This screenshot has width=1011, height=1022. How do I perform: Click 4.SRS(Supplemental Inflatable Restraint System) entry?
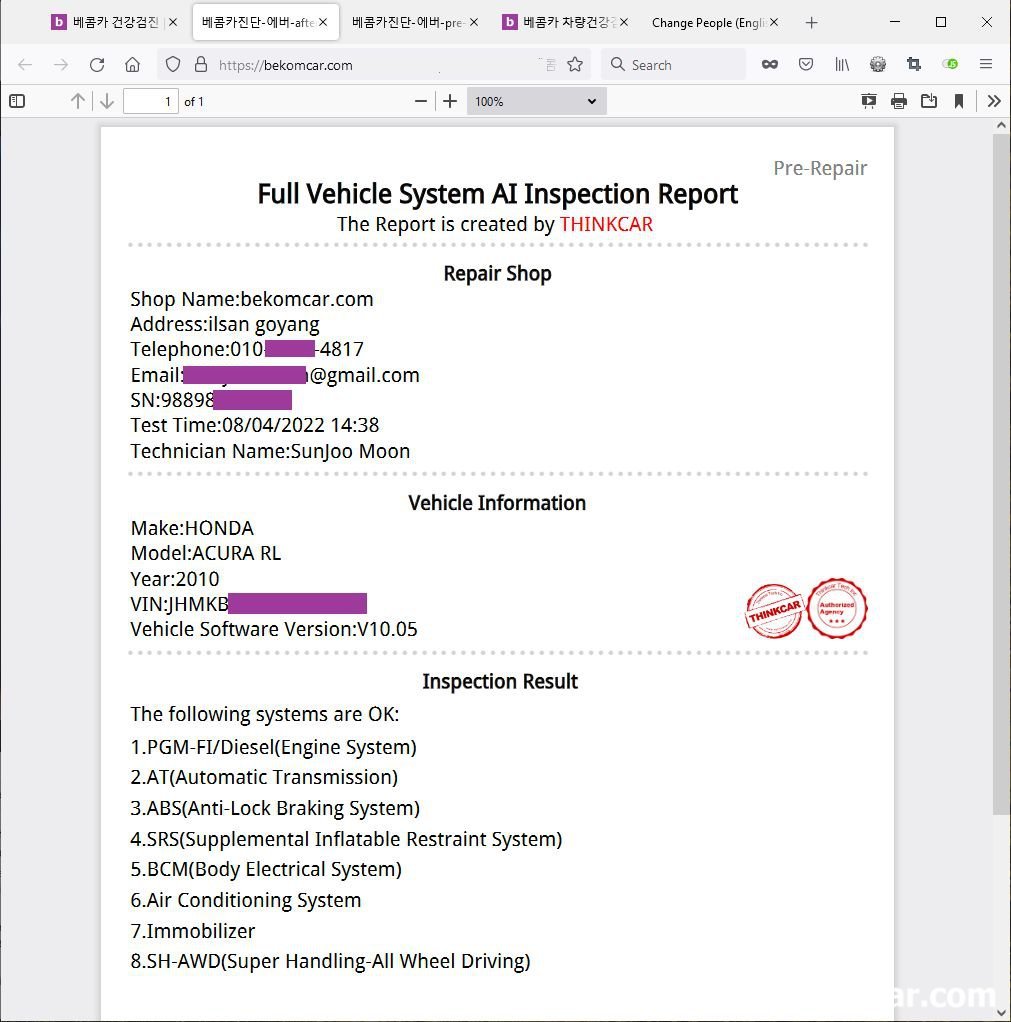point(346,839)
